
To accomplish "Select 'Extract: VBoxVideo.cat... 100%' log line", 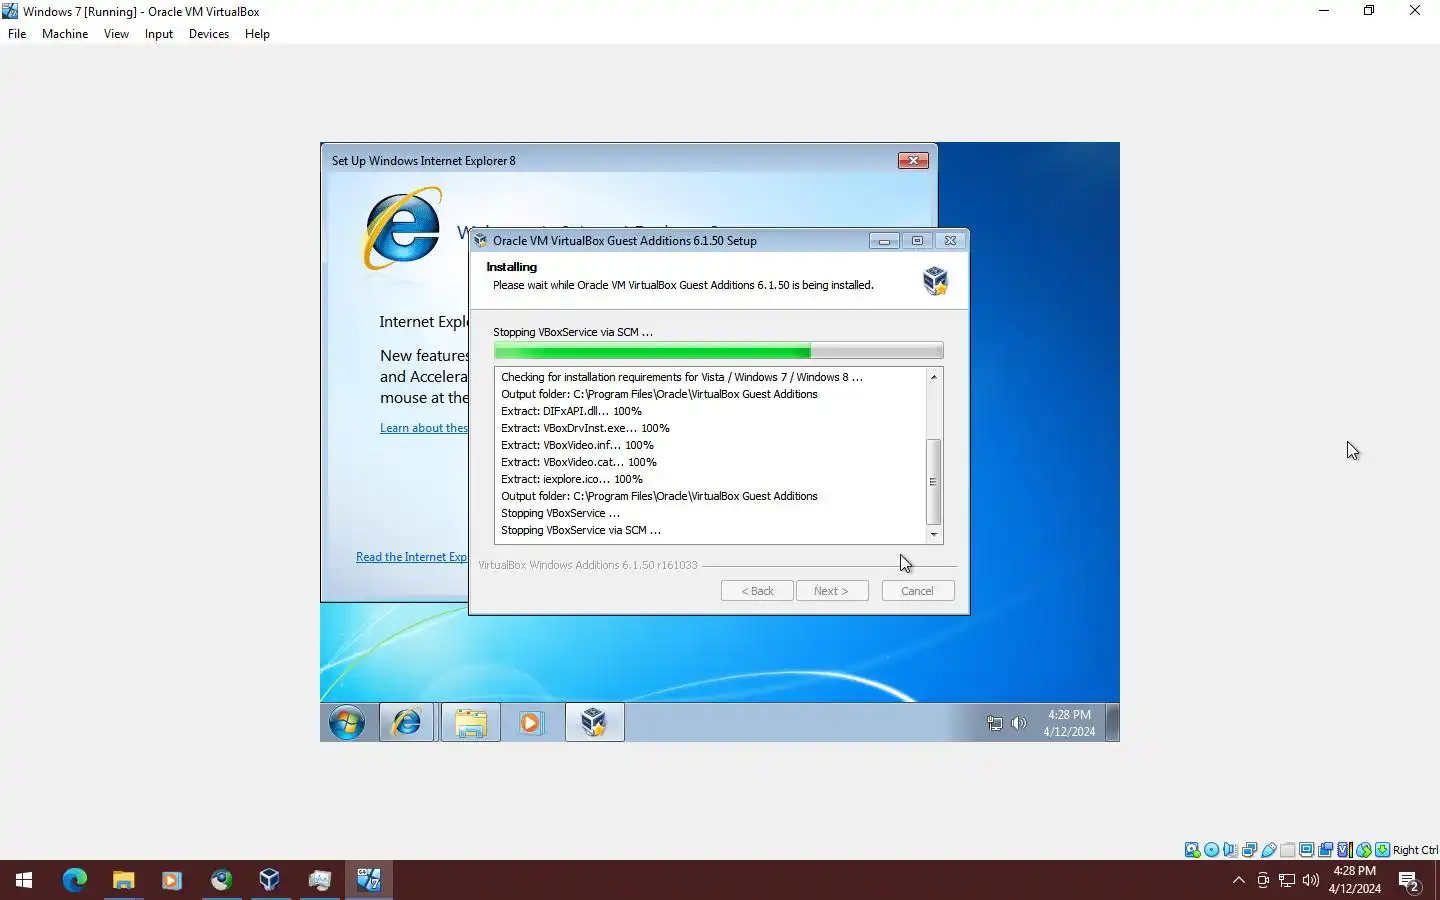I will pyautogui.click(x=579, y=462).
